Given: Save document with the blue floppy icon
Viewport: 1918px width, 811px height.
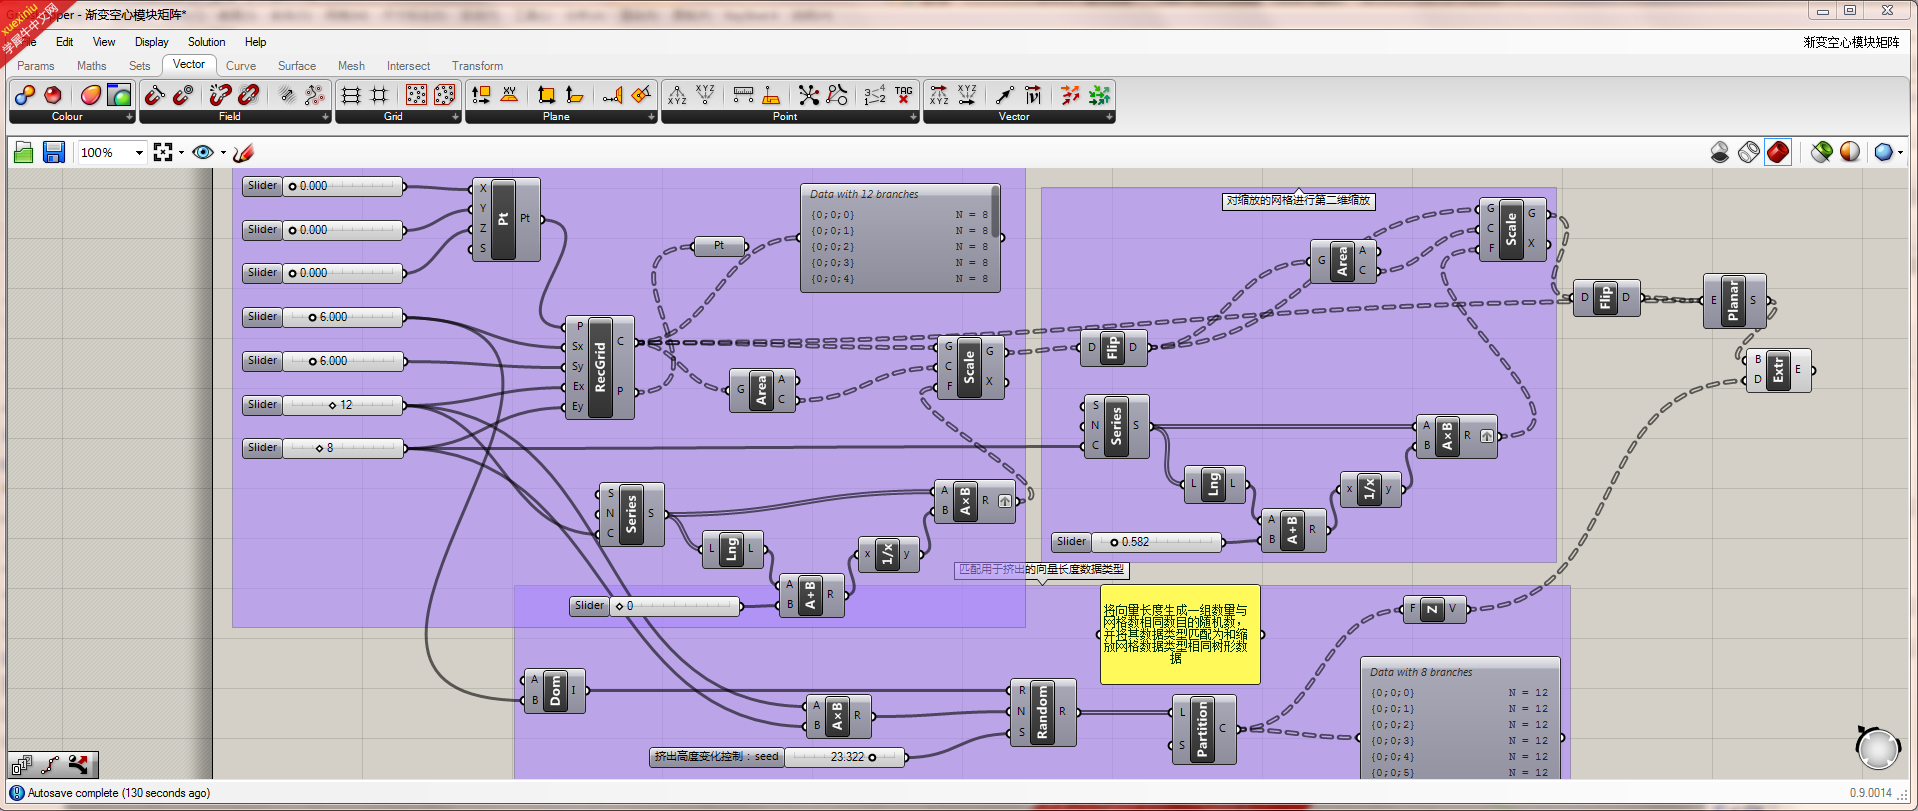Looking at the screenshot, I should click(x=54, y=152).
